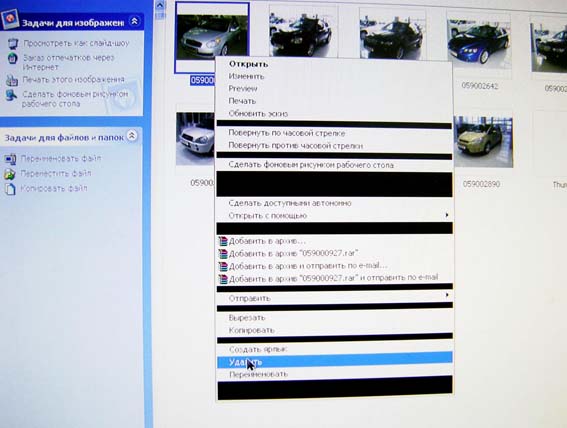
Task: Click Заказ отпечатков через Интернет link
Action: pos(68,63)
